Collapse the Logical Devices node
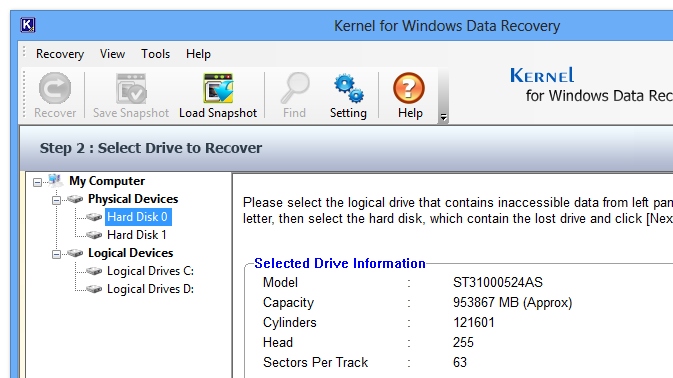Screen dimensions: 673x378 [x=56, y=254]
